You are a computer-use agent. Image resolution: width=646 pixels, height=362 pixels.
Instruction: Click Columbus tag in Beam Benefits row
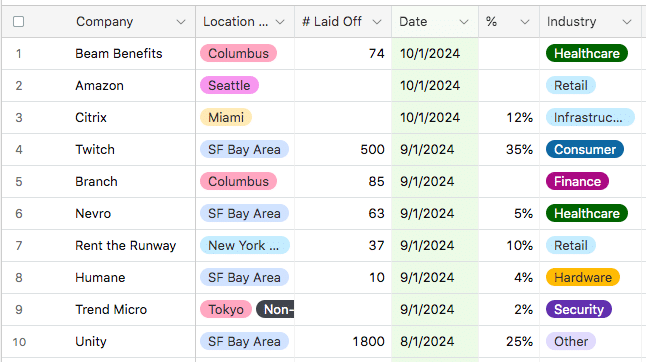tap(238, 53)
